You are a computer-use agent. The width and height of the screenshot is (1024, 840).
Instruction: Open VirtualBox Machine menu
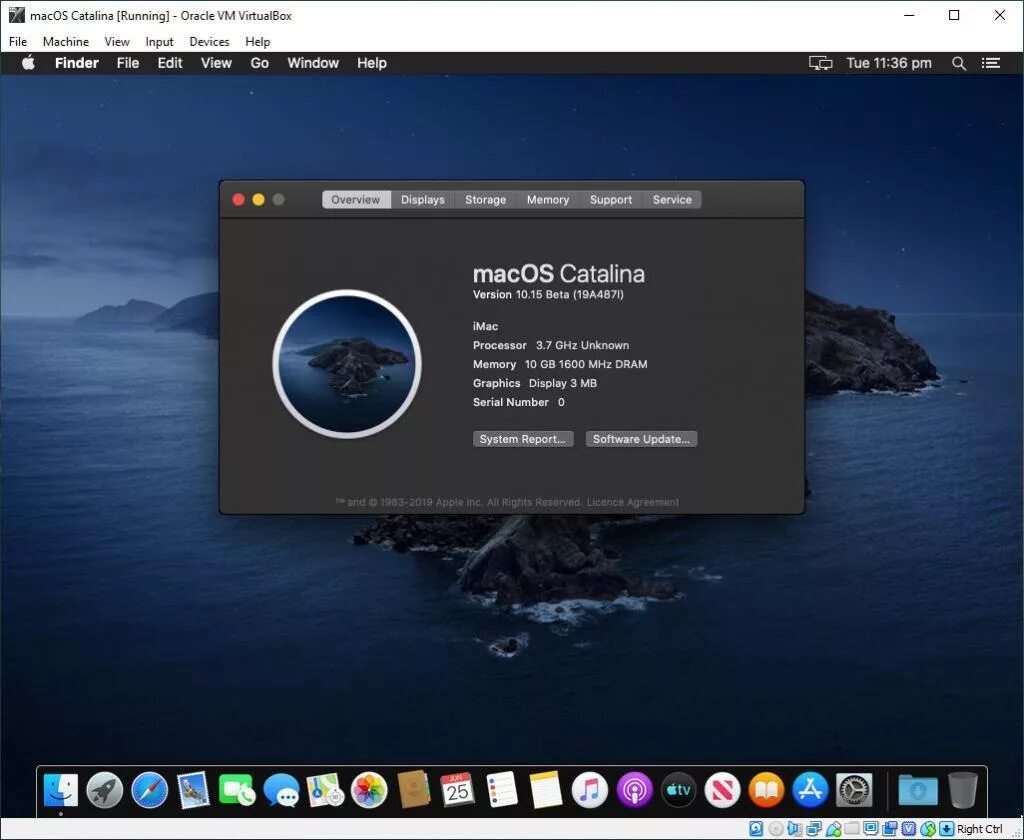(66, 42)
